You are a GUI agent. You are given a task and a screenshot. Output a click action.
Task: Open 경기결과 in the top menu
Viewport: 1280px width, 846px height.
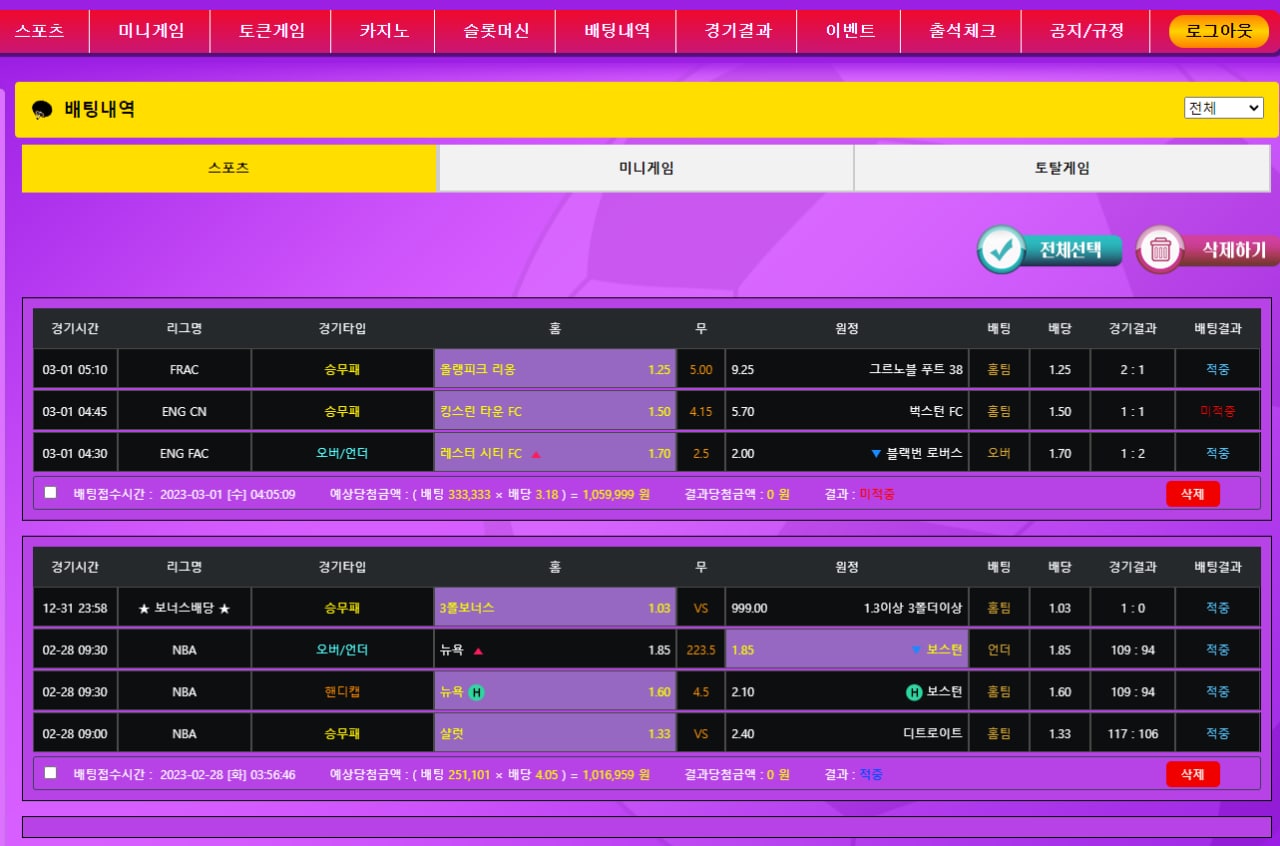click(737, 31)
